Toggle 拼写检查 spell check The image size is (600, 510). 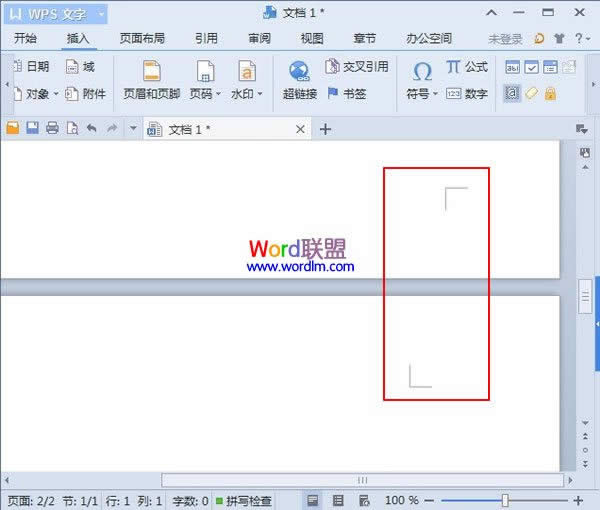click(244, 501)
